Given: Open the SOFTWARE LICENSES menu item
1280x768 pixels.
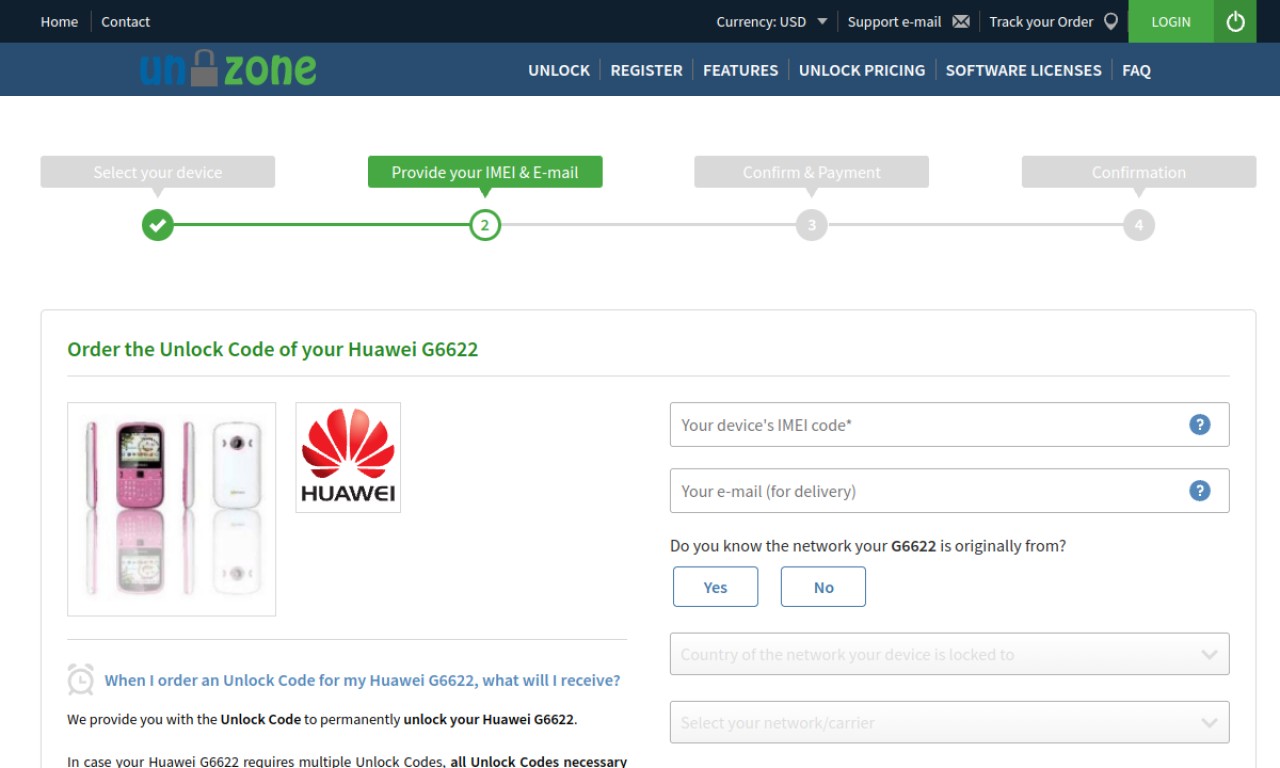Looking at the screenshot, I should point(1023,70).
